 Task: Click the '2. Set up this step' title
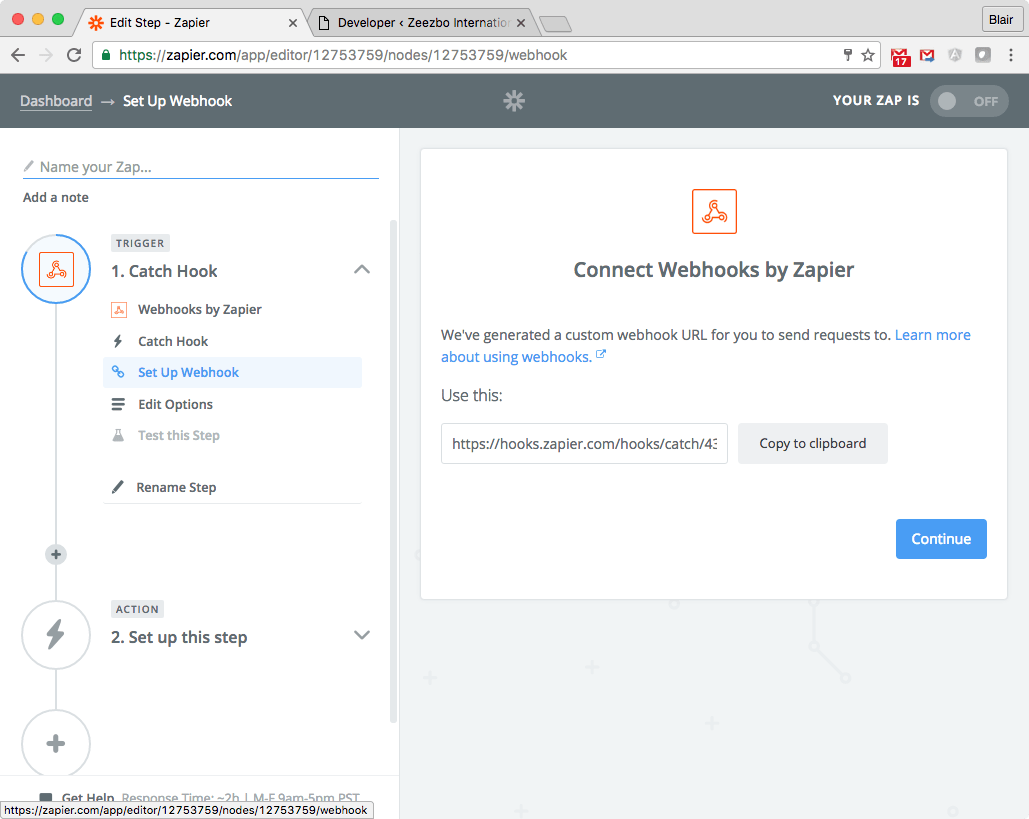(x=179, y=637)
